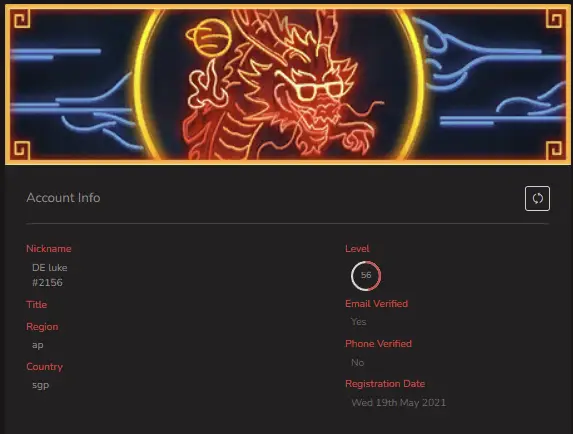Click the Level label
The height and width of the screenshot is (434, 573).
point(357,248)
